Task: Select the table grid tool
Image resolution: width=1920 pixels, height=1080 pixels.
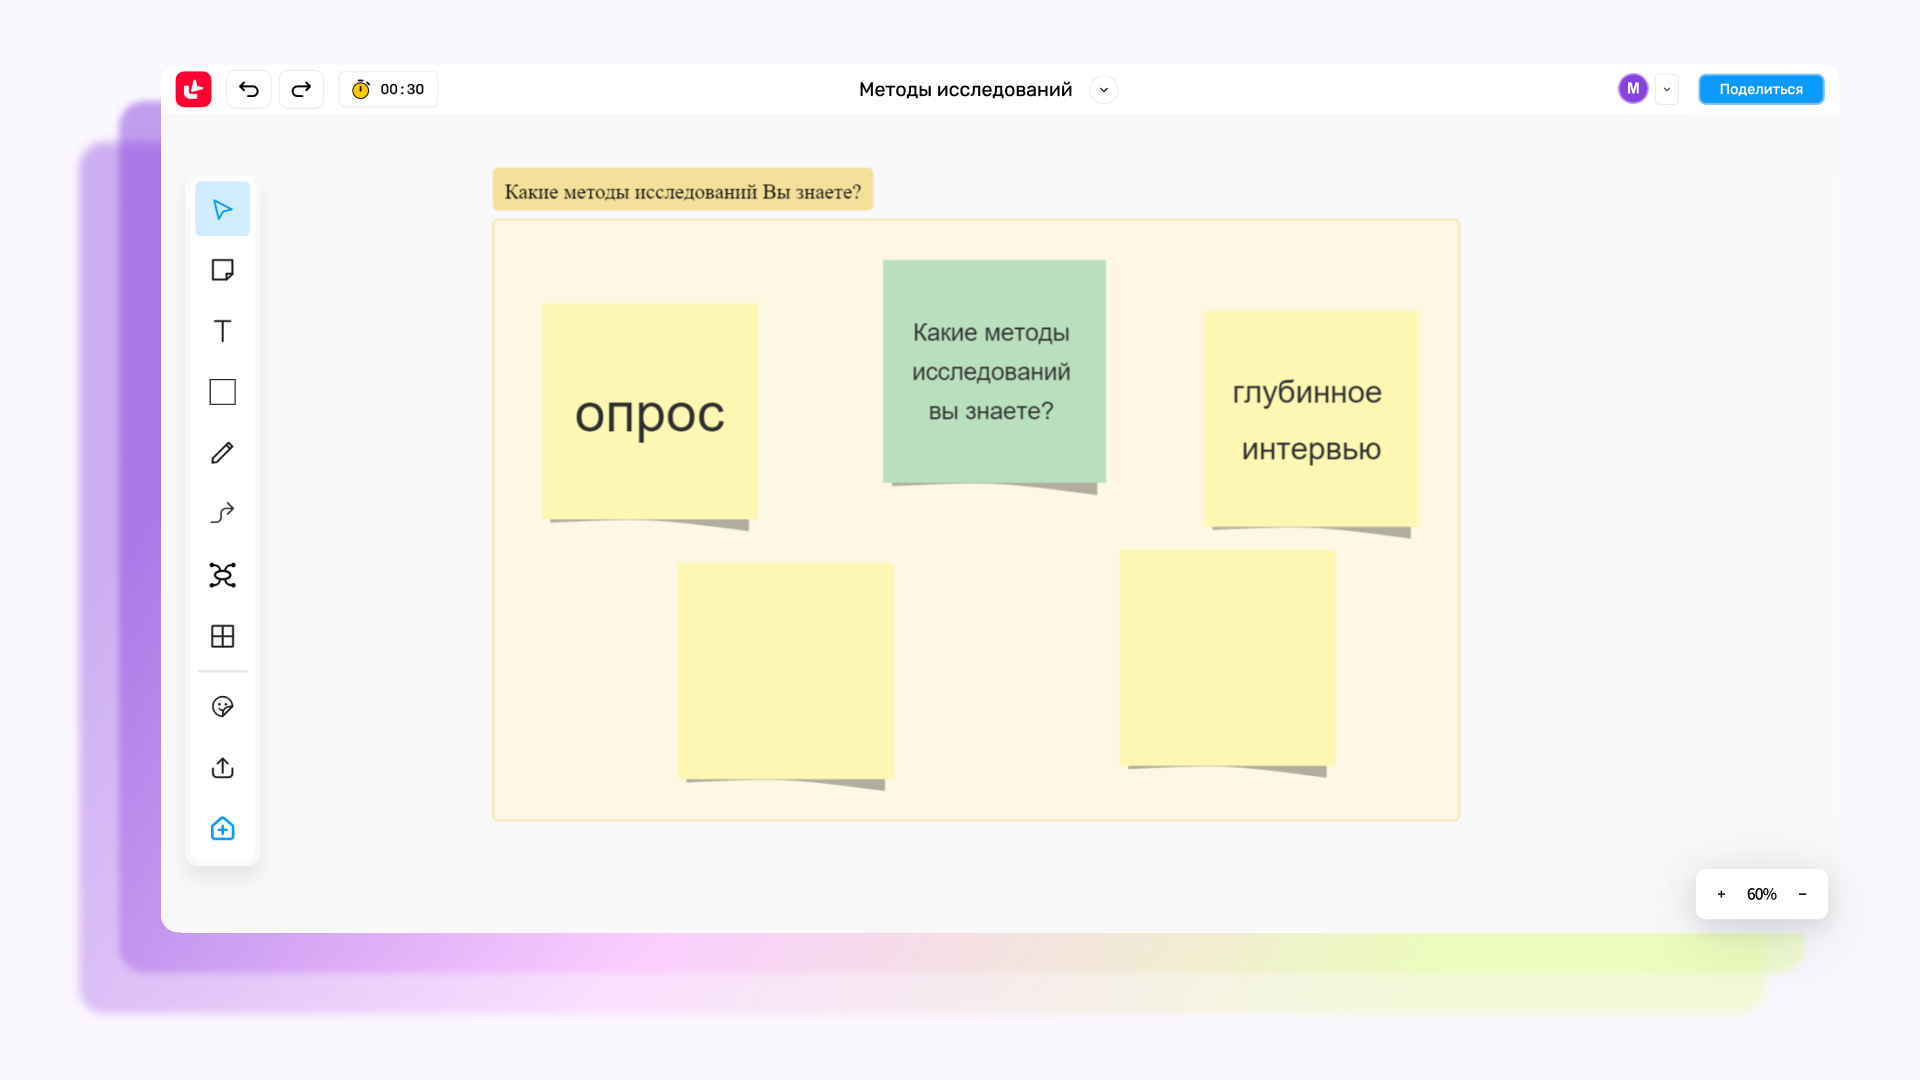Action: 222,636
